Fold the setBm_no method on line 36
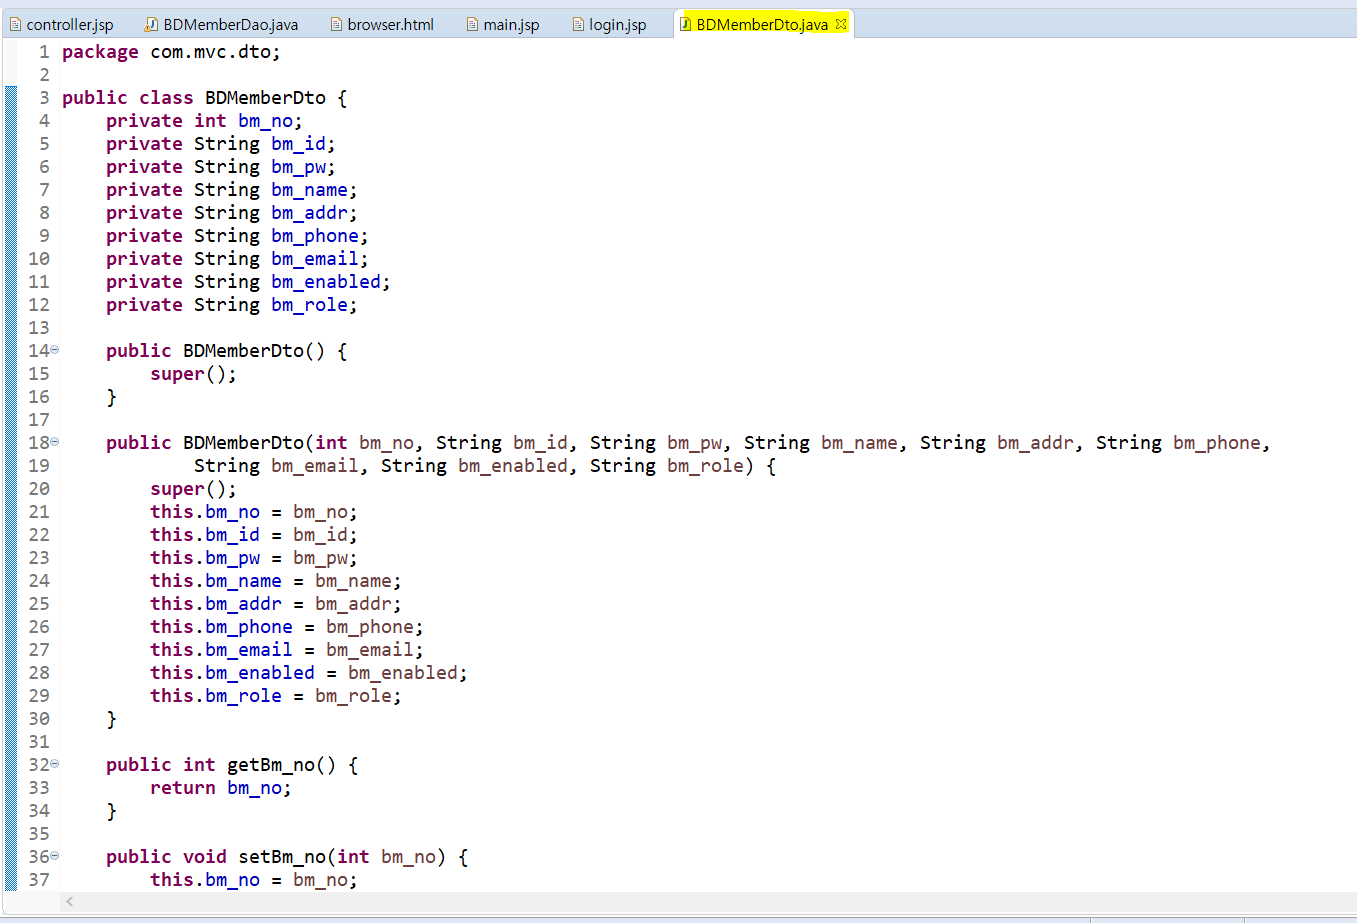The image size is (1357, 923). 55,856
